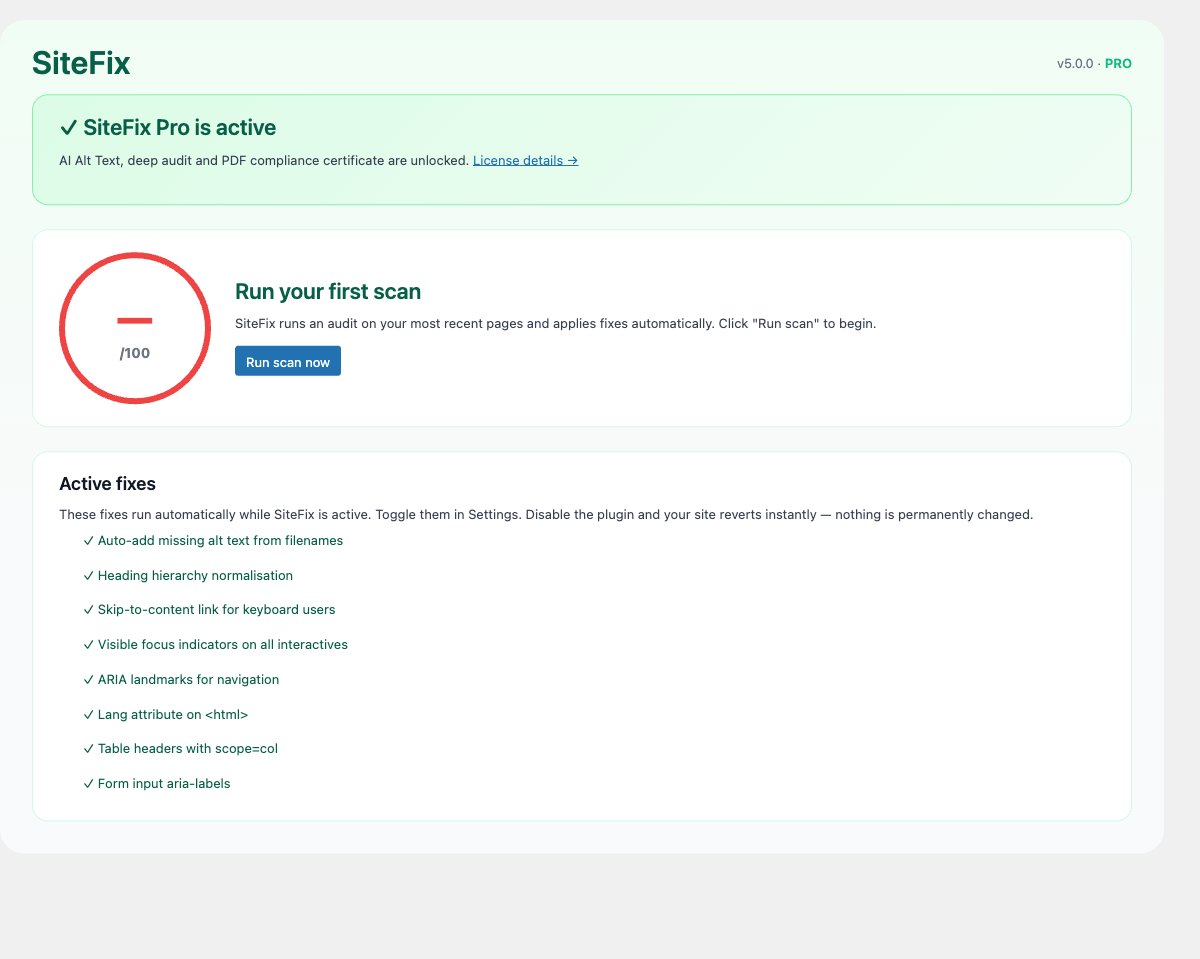Select Heading hierarchy normalisation item

click(188, 575)
